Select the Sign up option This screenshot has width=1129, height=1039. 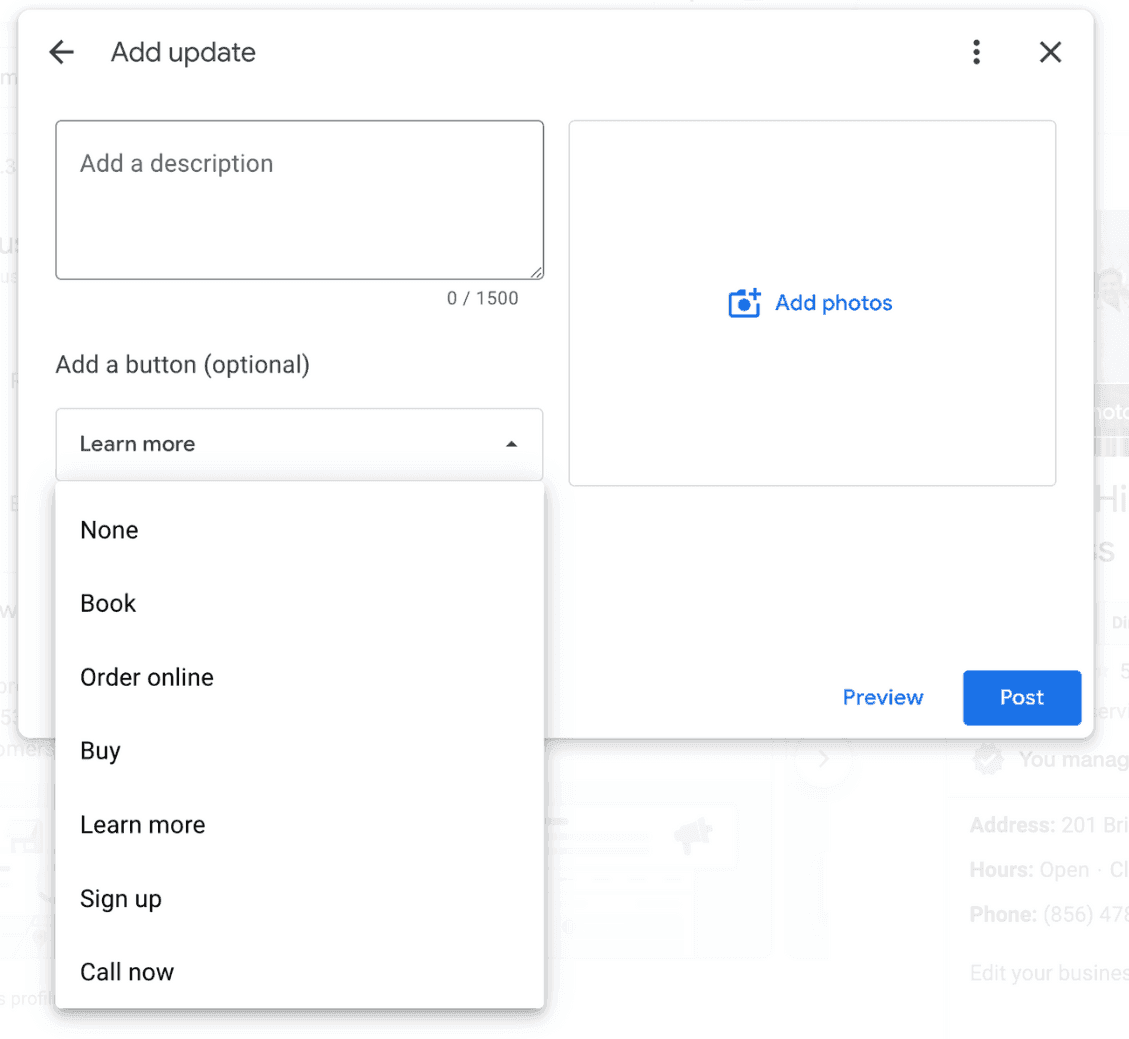tap(300, 899)
